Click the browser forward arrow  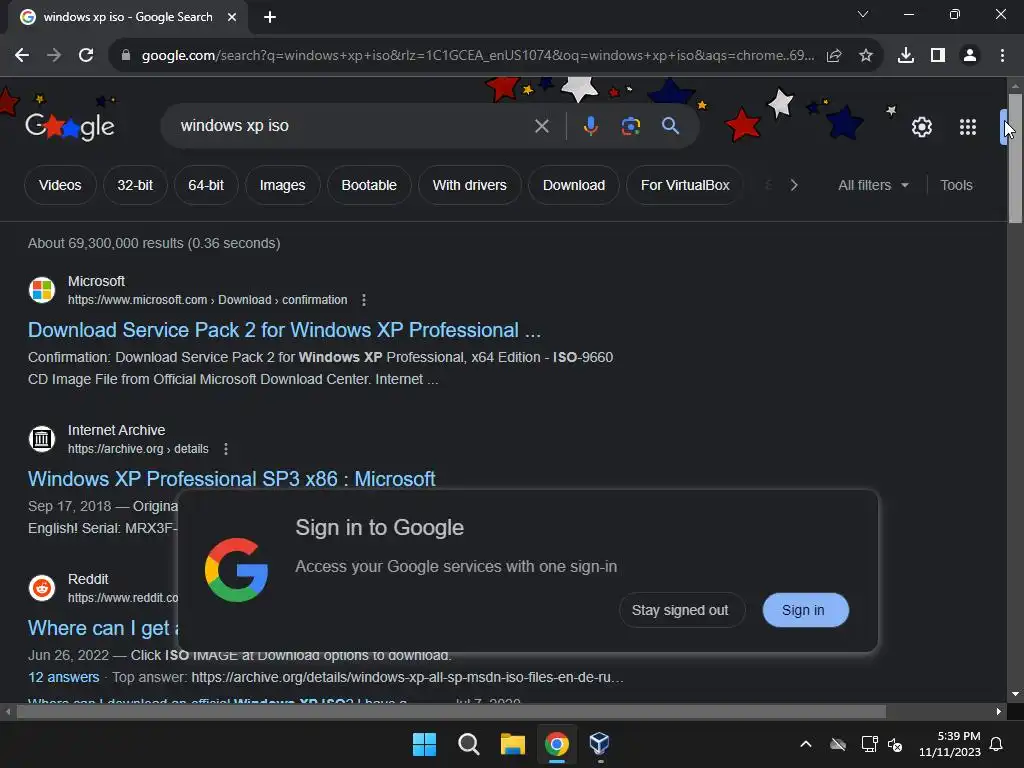(x=54, y=56)
